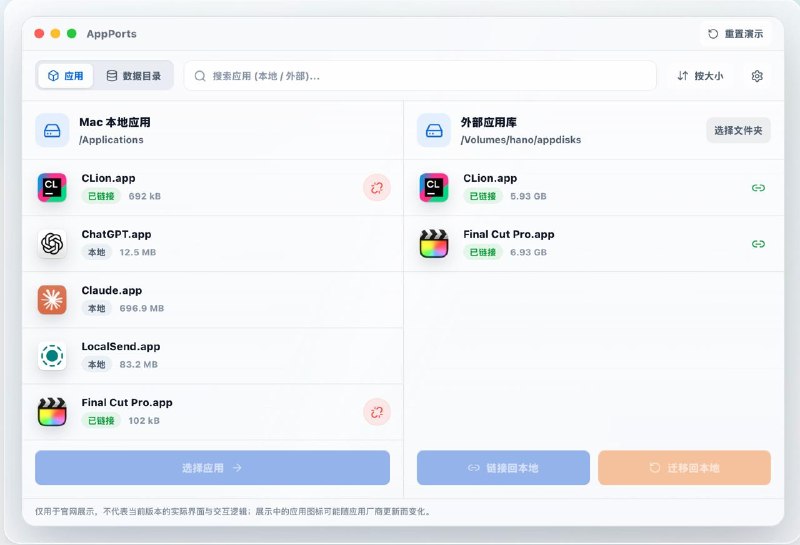Click the 696.9 MB size of Claude.app
The height and width of the screenshot is (545, 800).
pyautogui.click(x=142, y=308)
